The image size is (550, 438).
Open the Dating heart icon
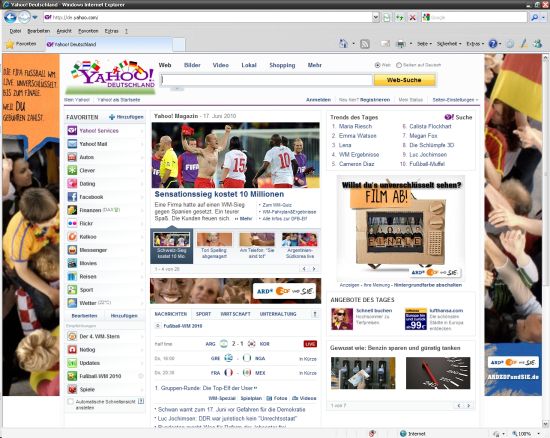72,183
